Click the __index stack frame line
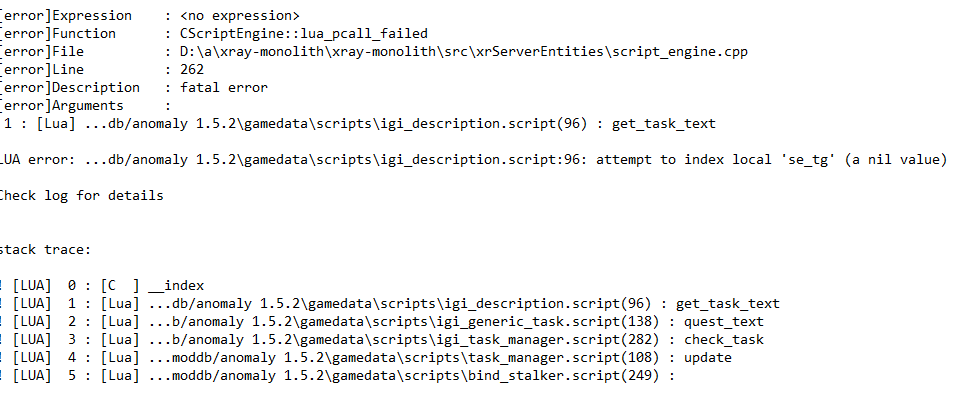Image resolution: width=969 pixels, height=395 pixels. (x=102, y=286)
